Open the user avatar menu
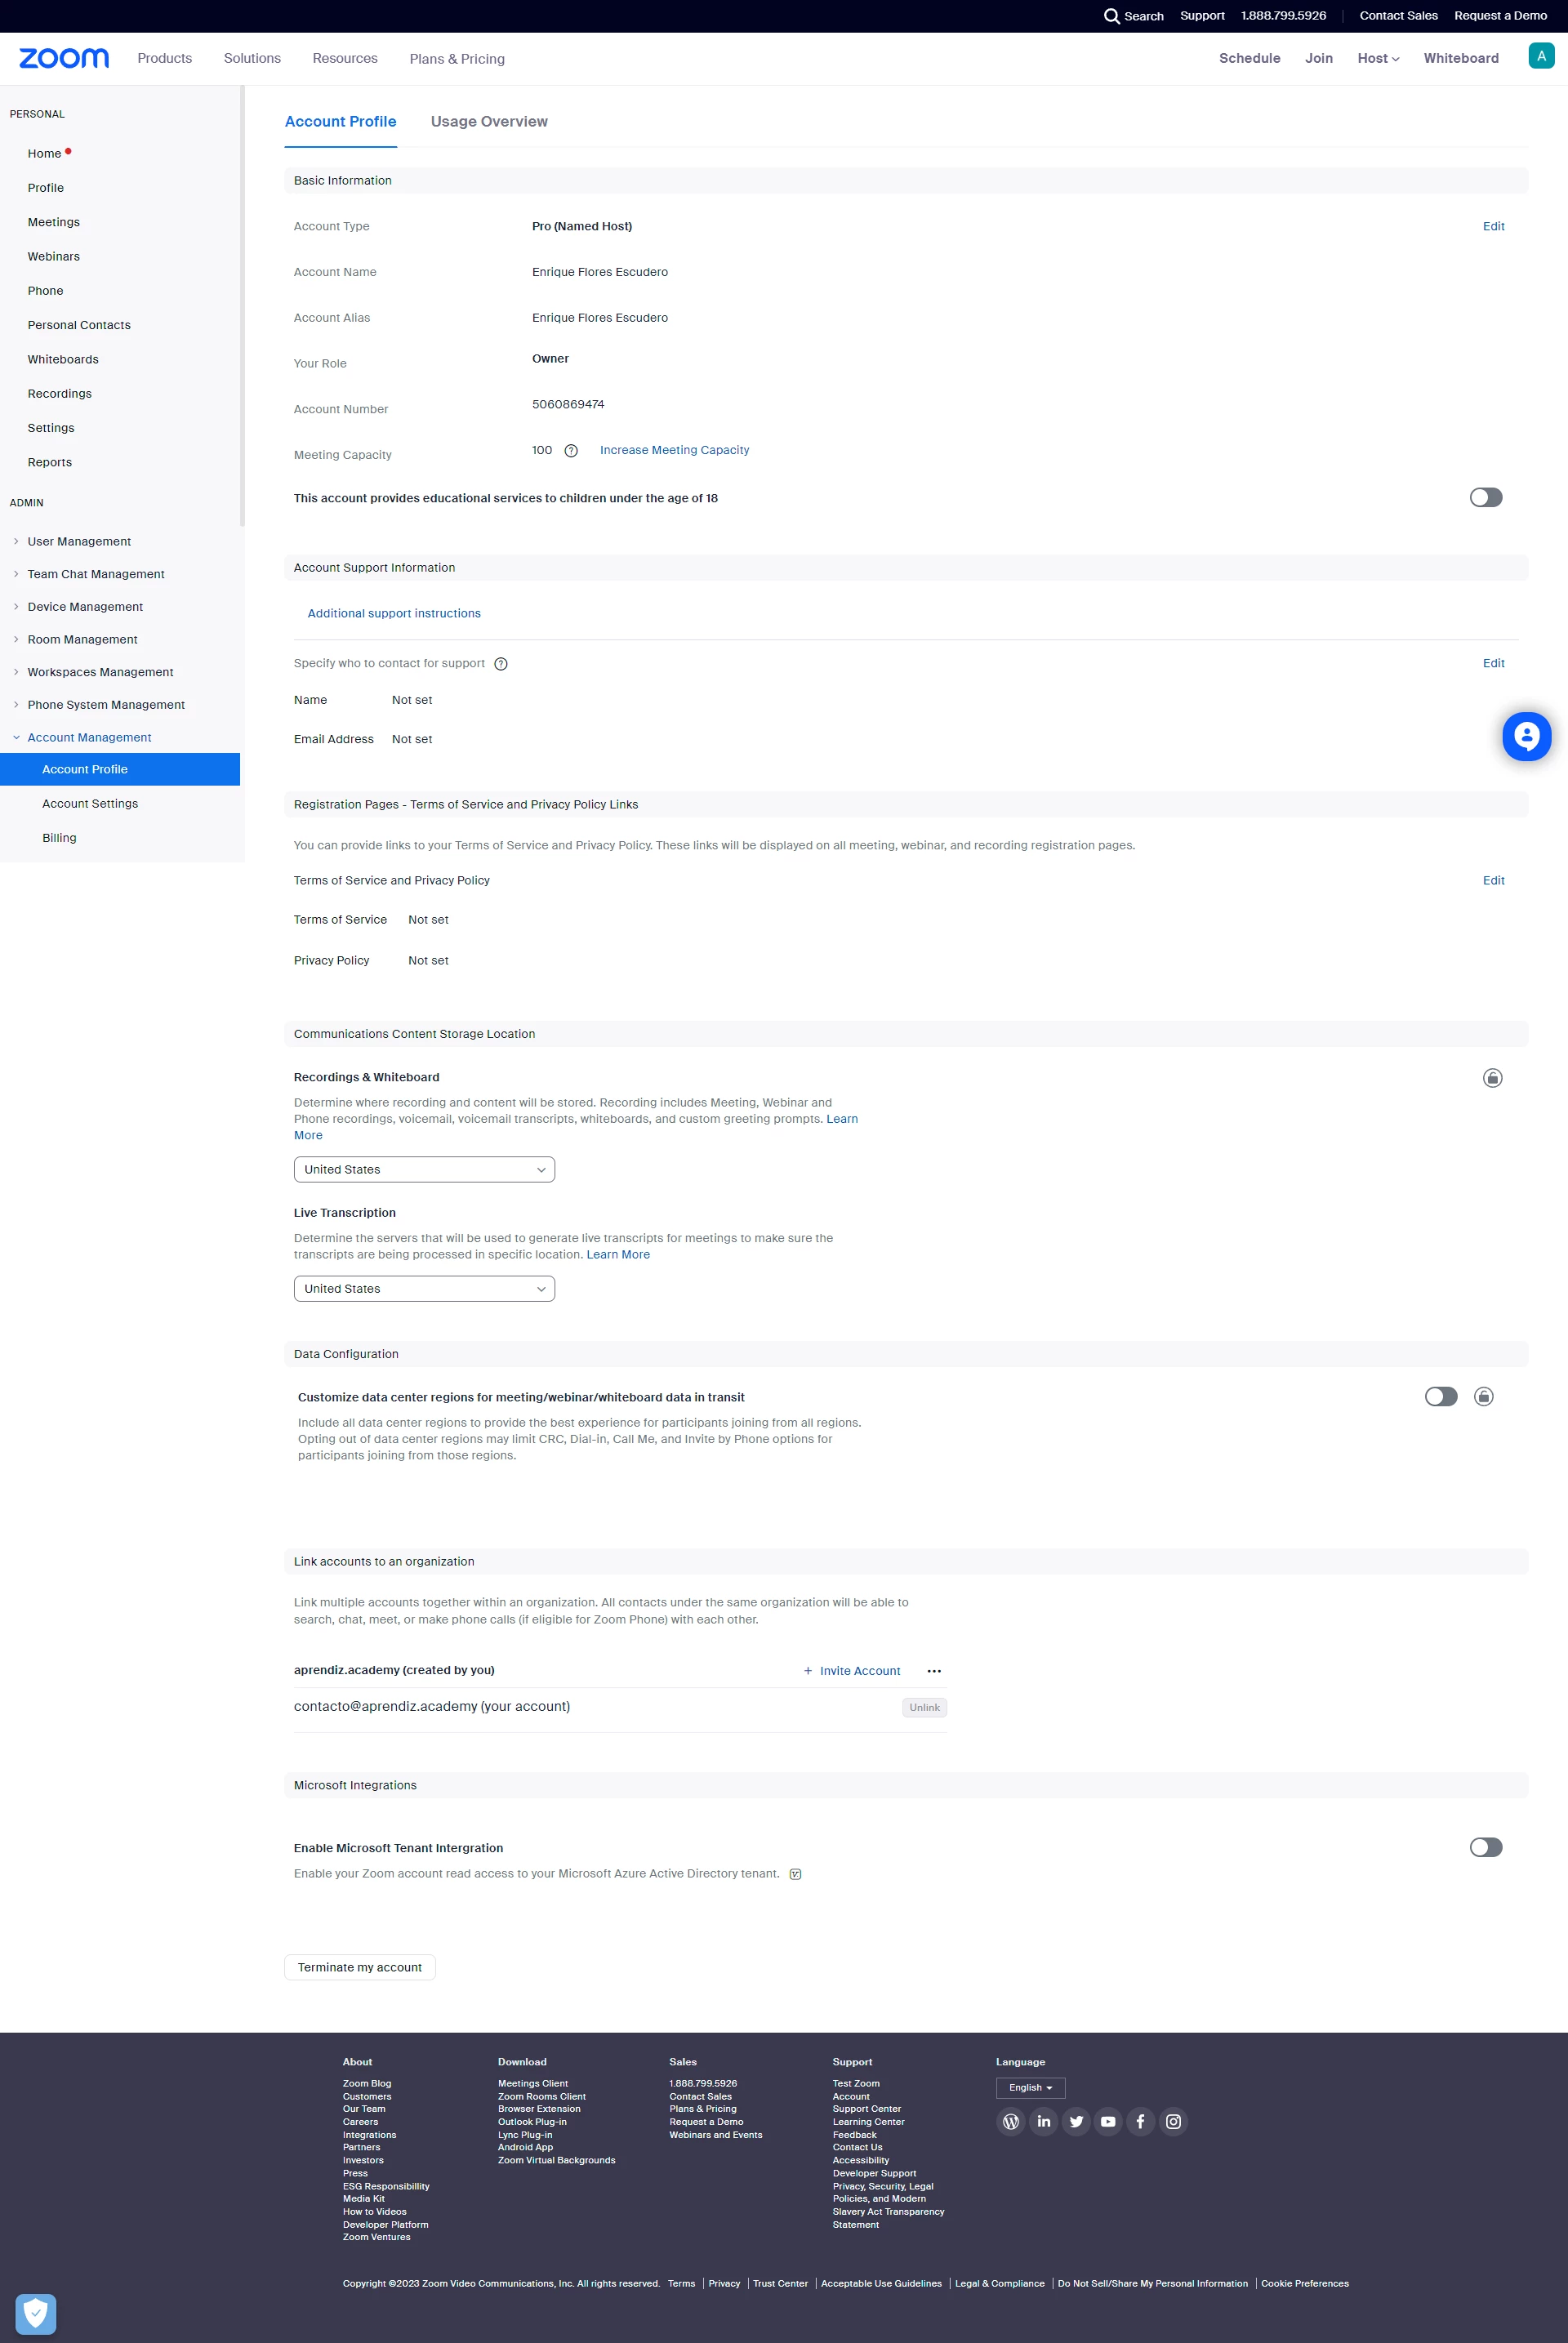This screenshot has width=1568, height=2343. click(1540, 57)
